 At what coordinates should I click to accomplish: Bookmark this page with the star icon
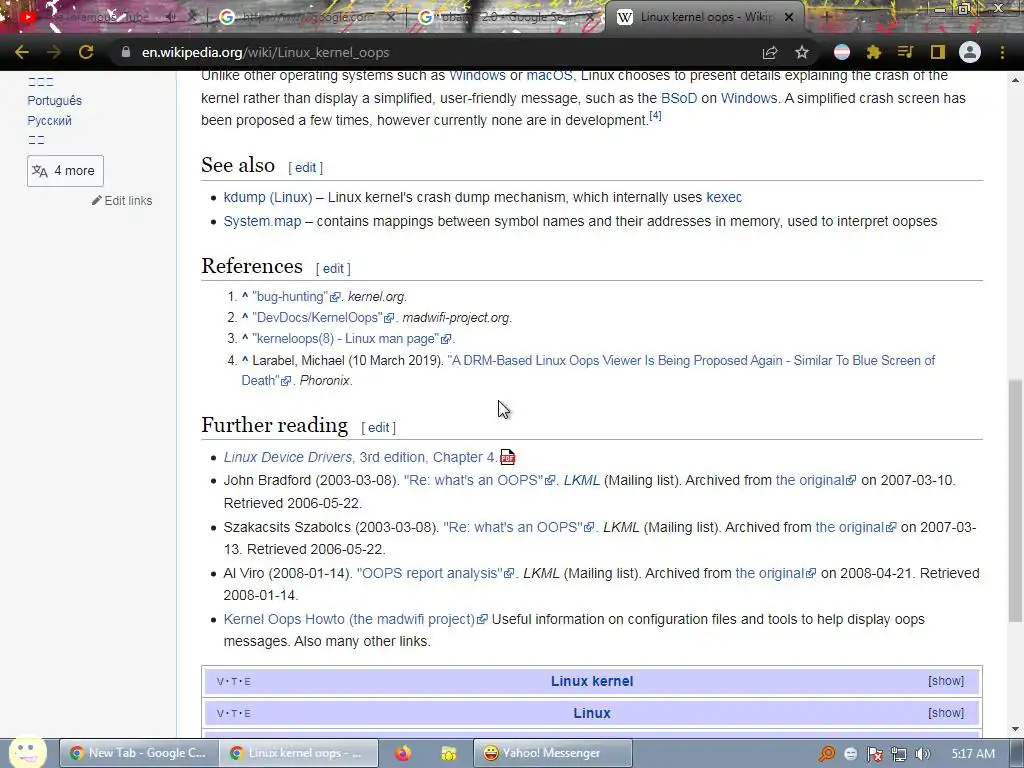(802, 52)
